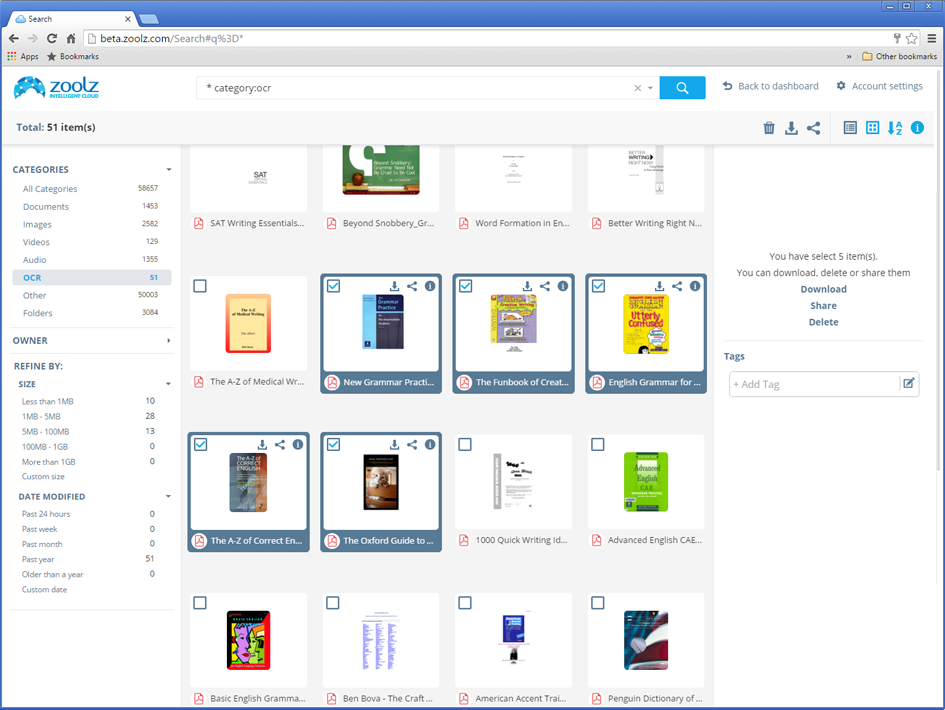Click Download link in selection panel
This screenshot has height=710, width=945.
(x=823, y=289)
